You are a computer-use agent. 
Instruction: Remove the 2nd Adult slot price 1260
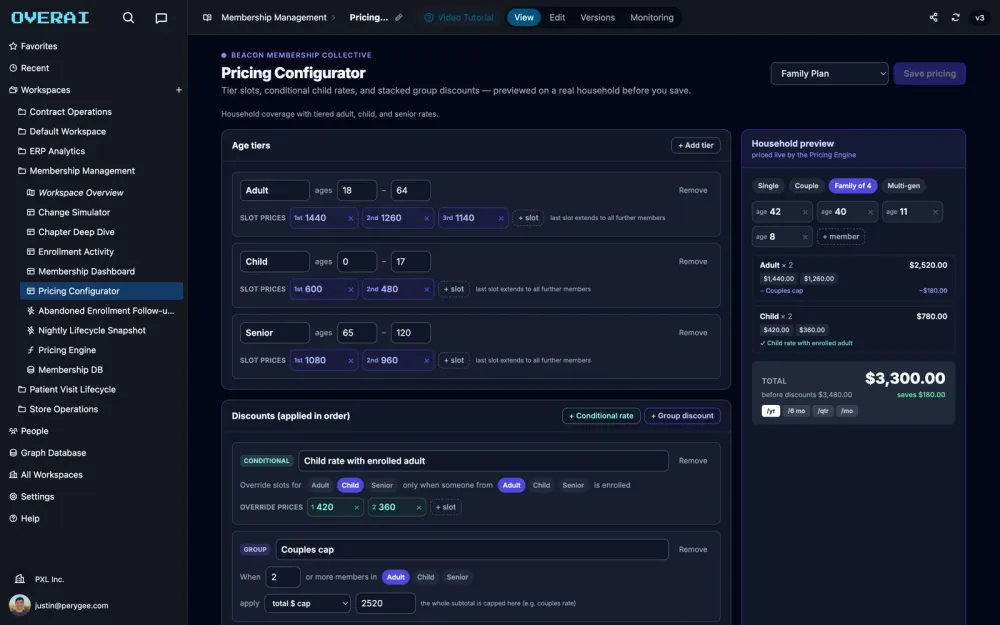427,218
